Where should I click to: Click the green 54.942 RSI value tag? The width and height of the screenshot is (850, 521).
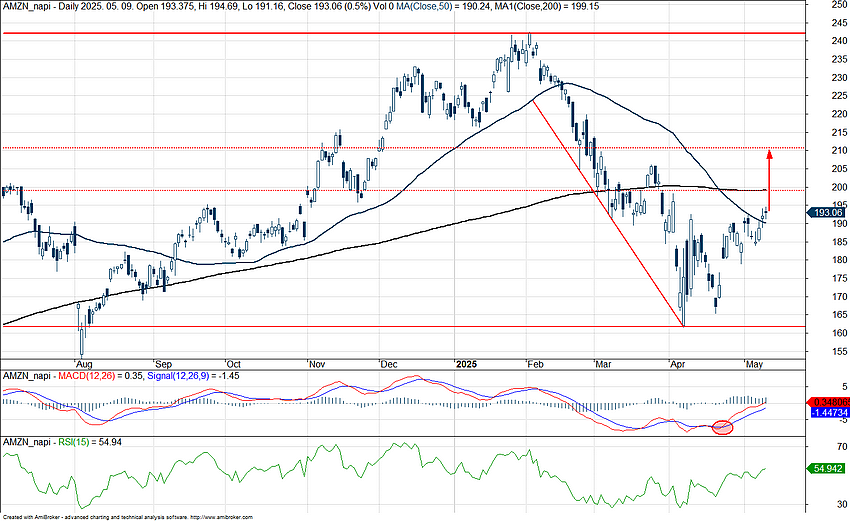point(826,468)
